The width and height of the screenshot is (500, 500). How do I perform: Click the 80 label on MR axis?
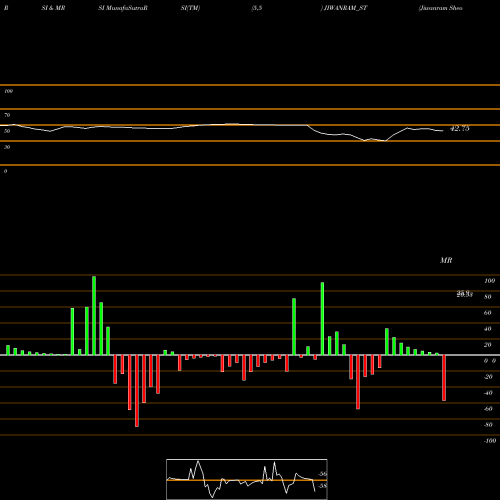[488, 297]
